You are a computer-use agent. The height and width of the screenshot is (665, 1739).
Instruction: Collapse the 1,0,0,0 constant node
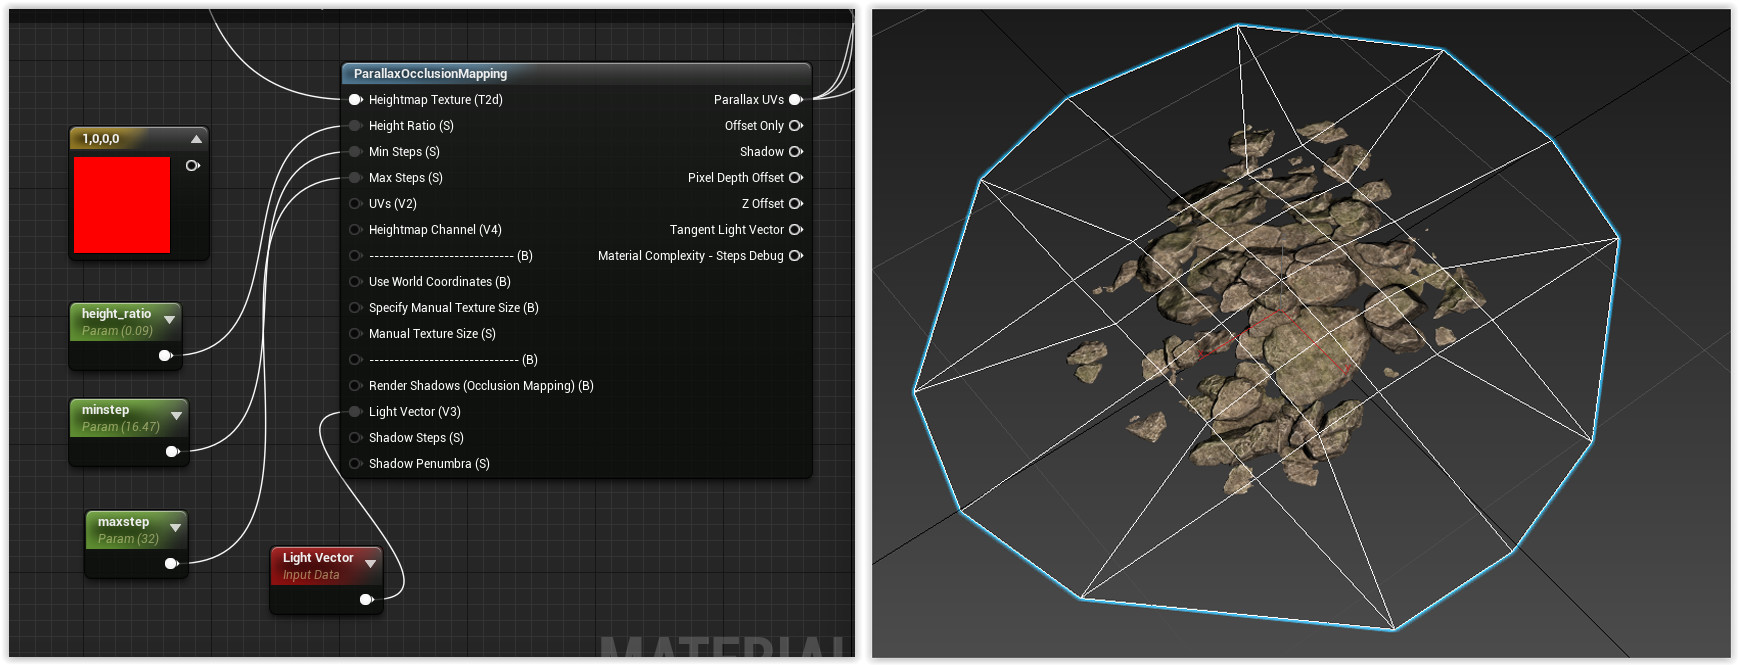(196, 139)
